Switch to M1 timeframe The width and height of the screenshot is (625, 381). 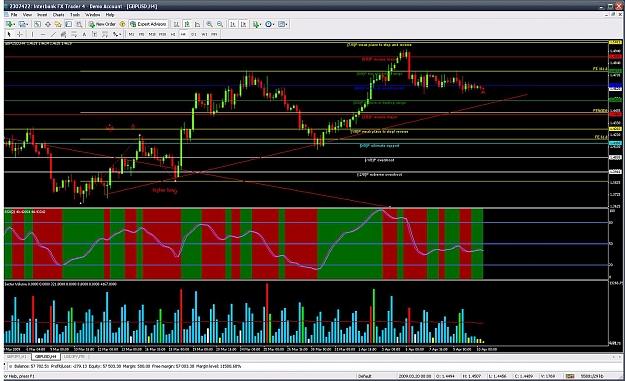(131, 34)
